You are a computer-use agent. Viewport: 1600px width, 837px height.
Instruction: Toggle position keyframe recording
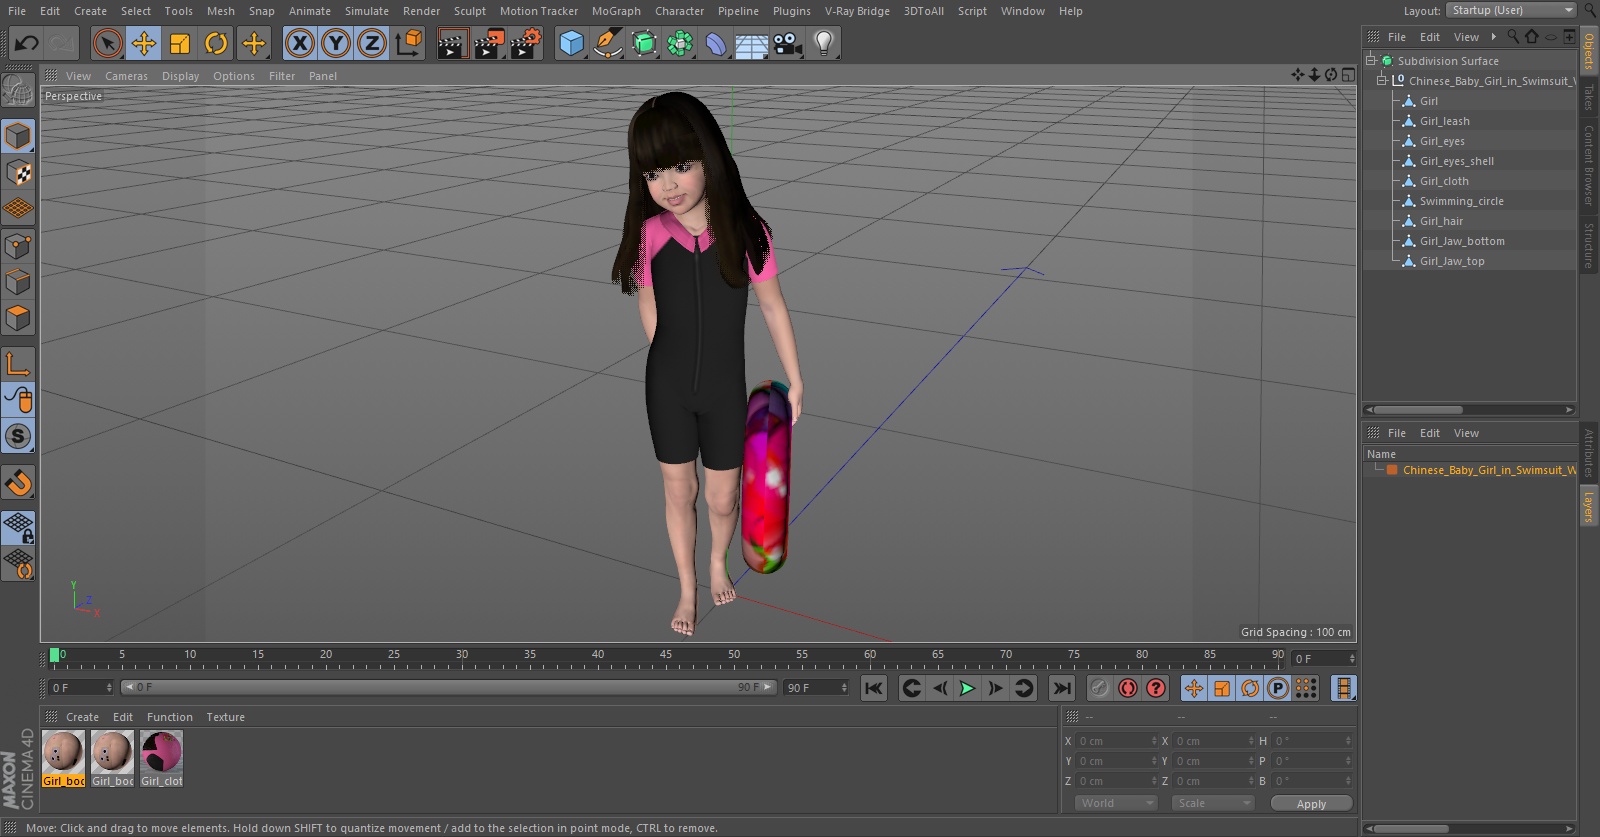(x=1194, y=688)
